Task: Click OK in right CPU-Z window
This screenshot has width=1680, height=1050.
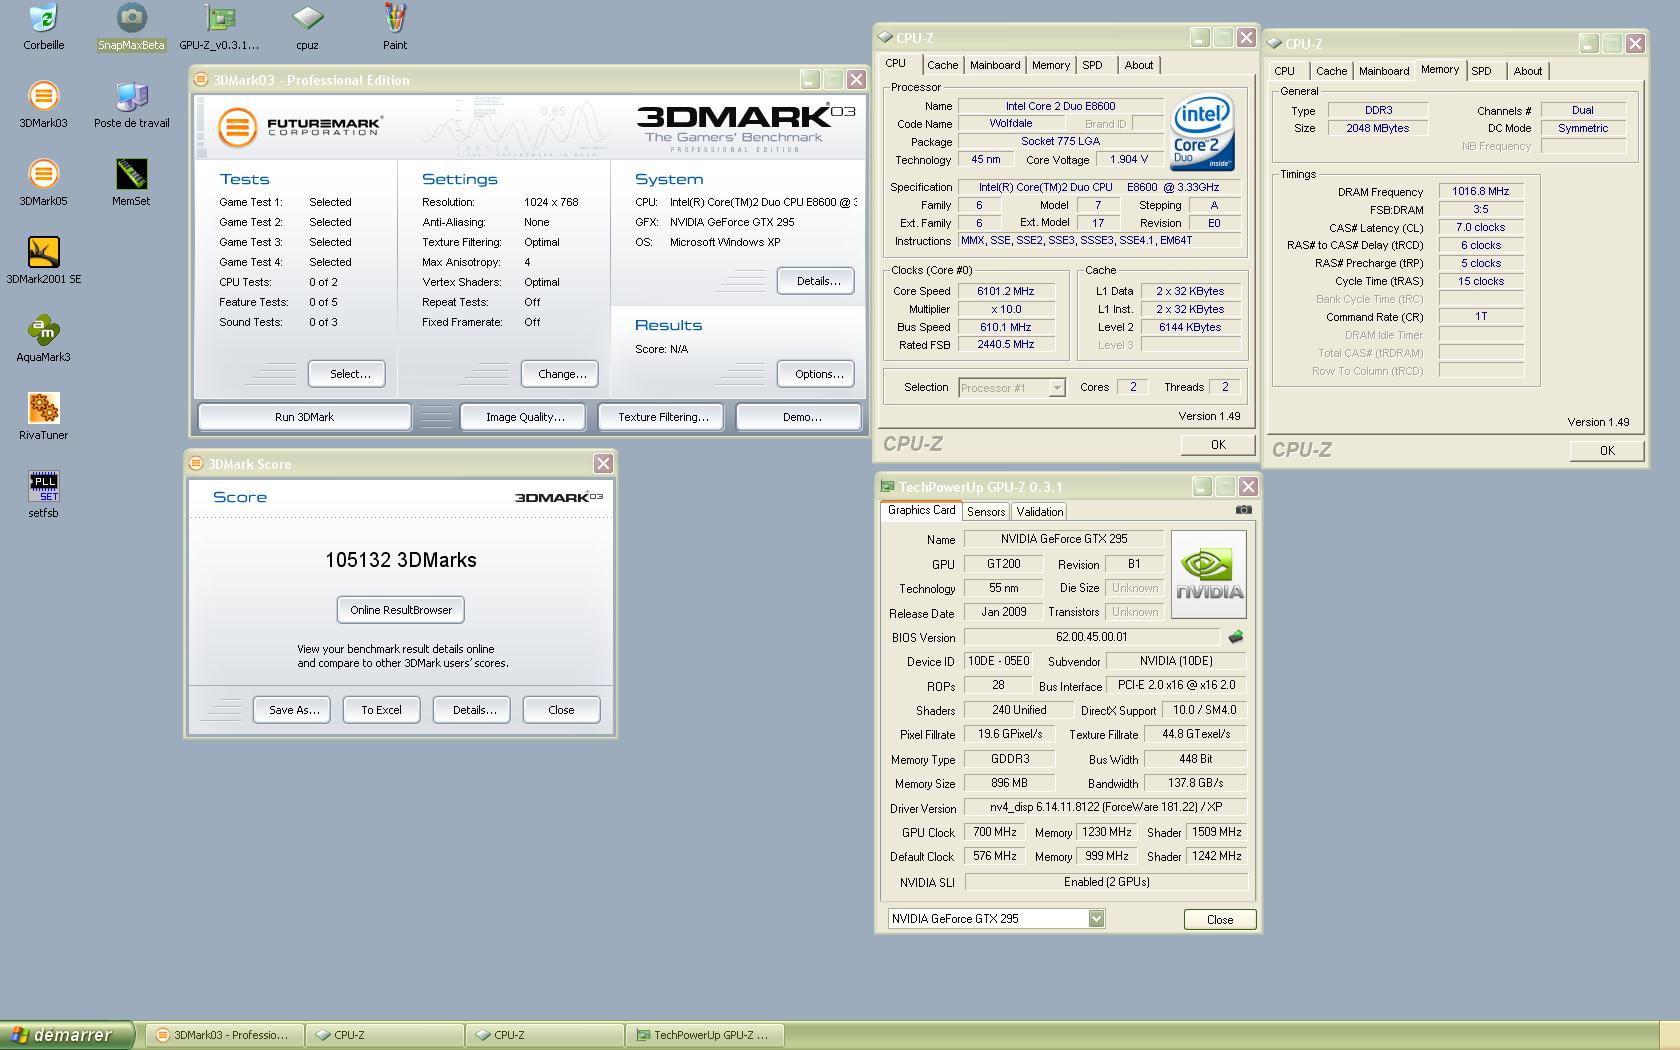Action: pyautogui.click(x=1606, y=451)
